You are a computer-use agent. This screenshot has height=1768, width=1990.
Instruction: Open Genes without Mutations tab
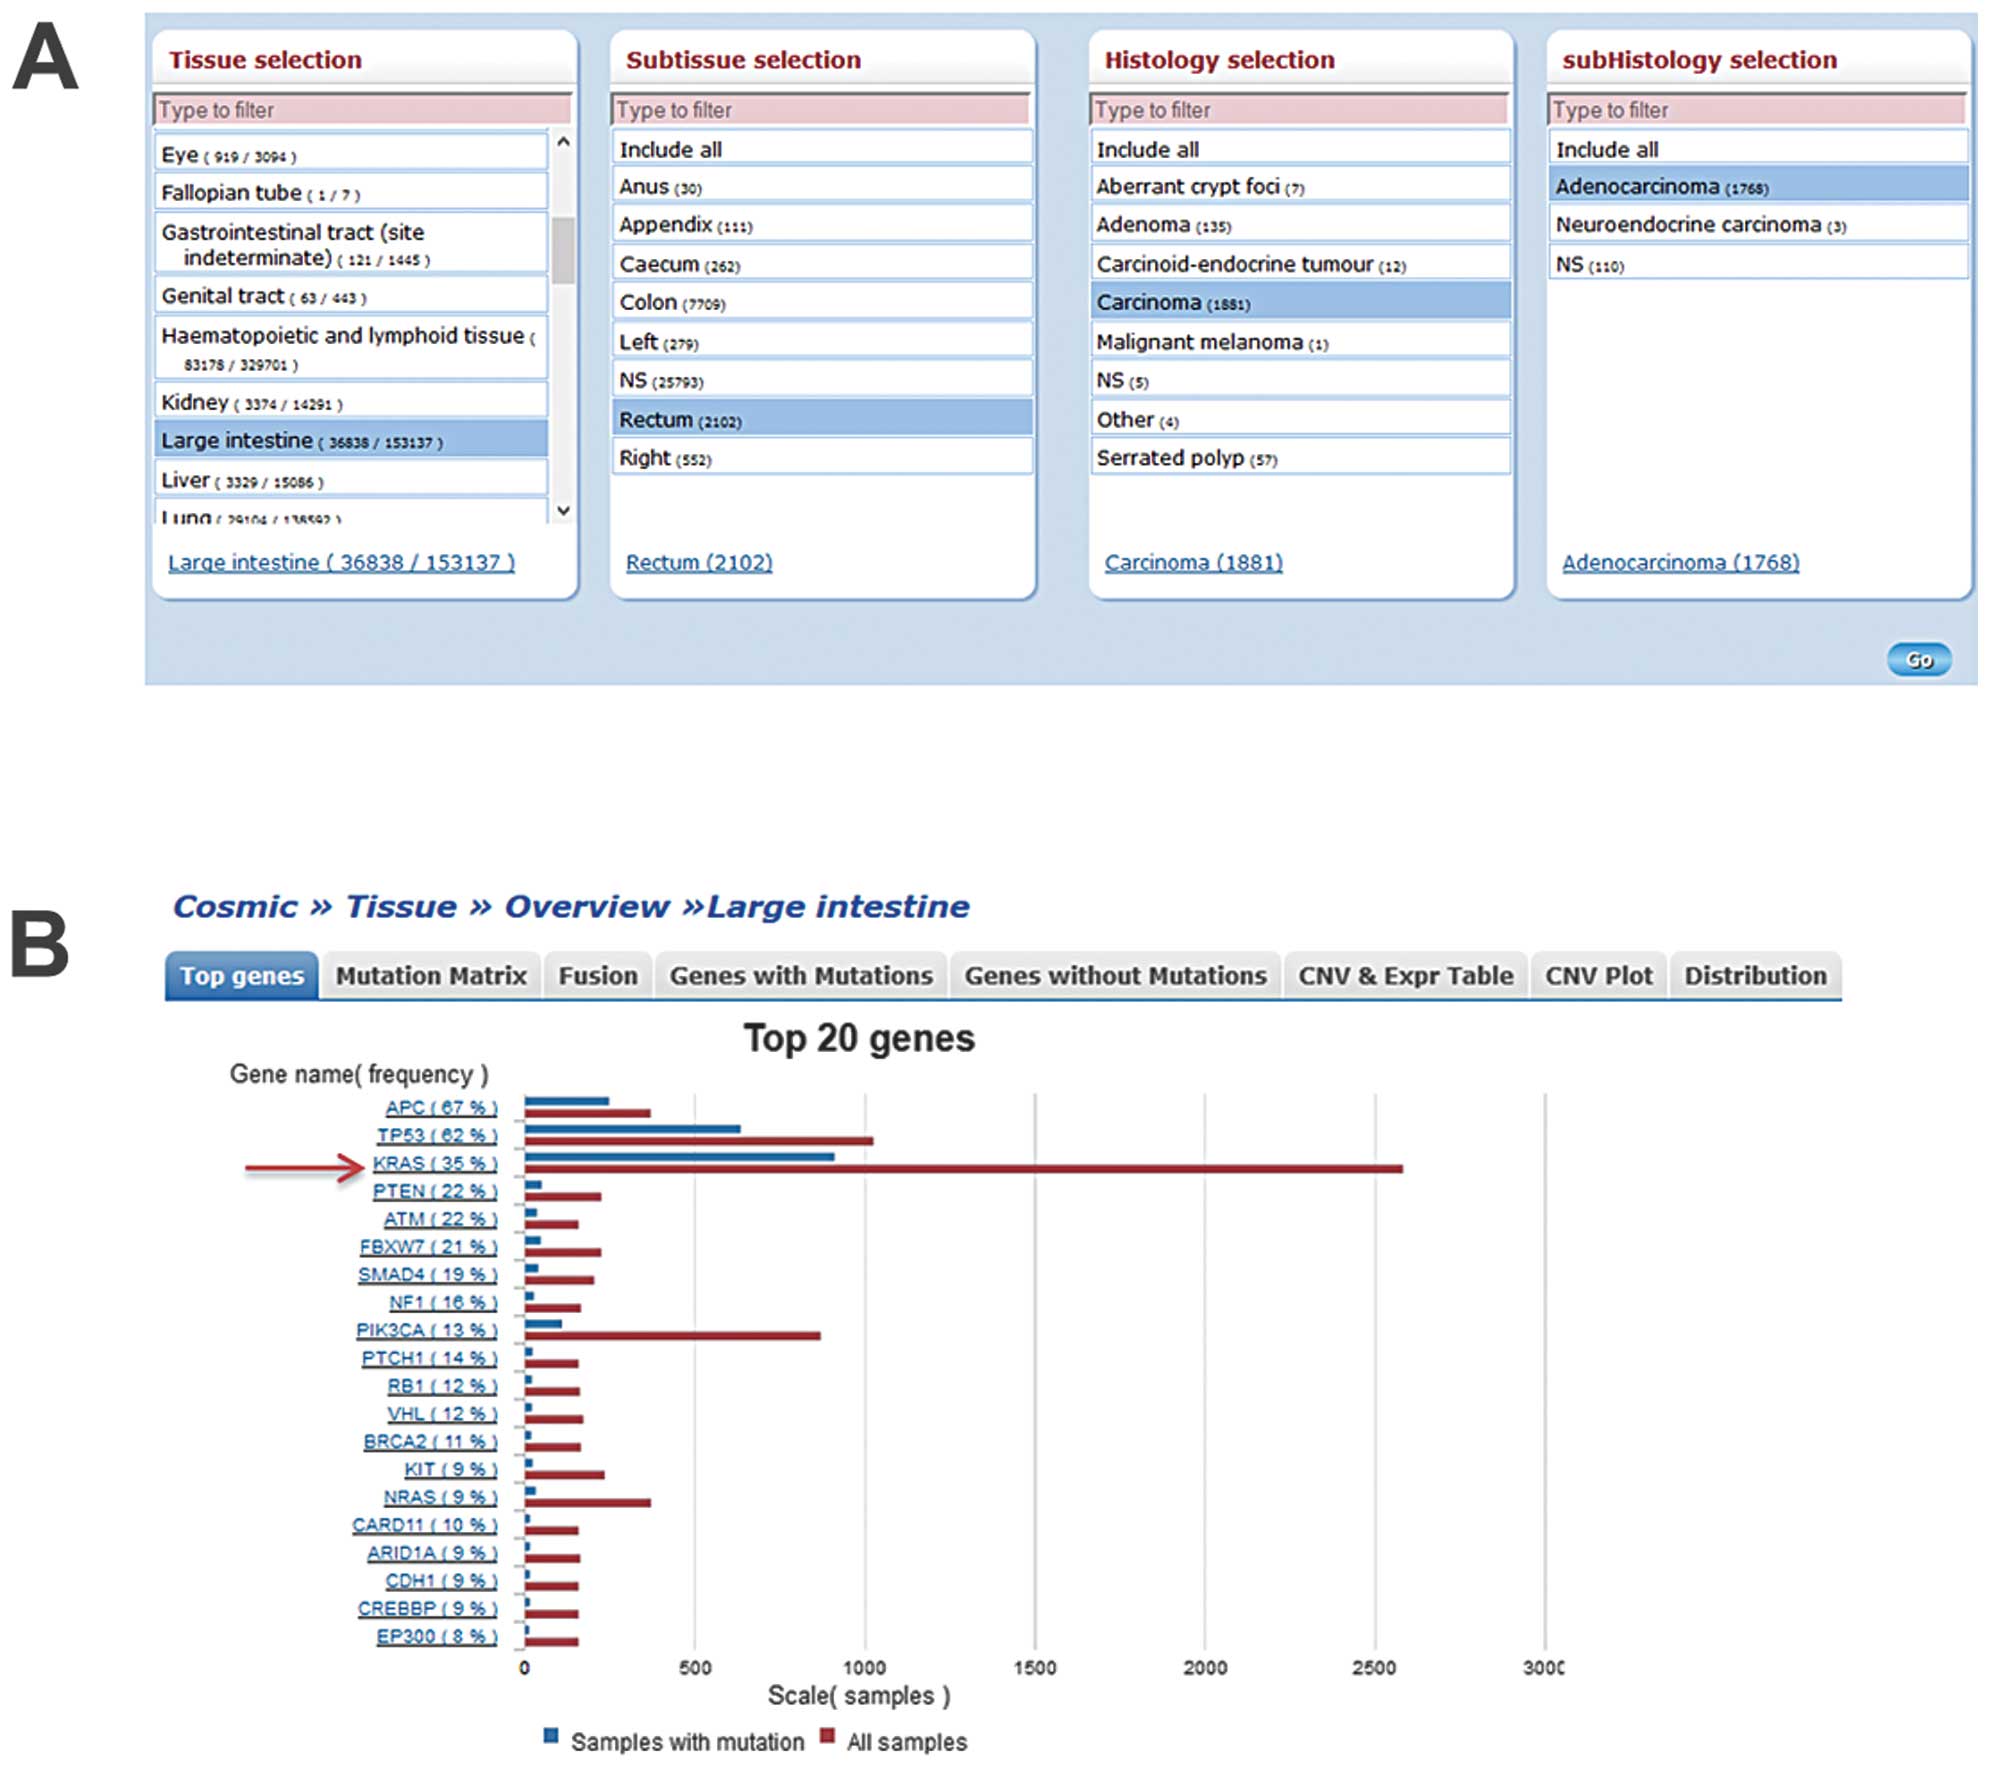pos(1114,975)
